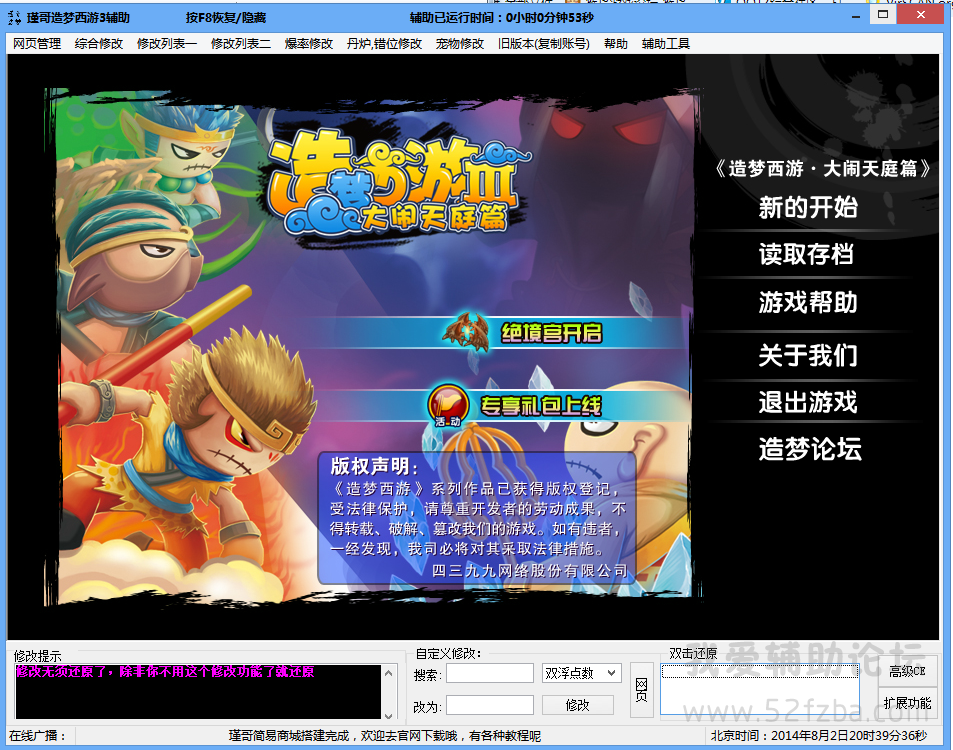
Task: Click the 搜索 input field
Action: [x=490, y=673]
